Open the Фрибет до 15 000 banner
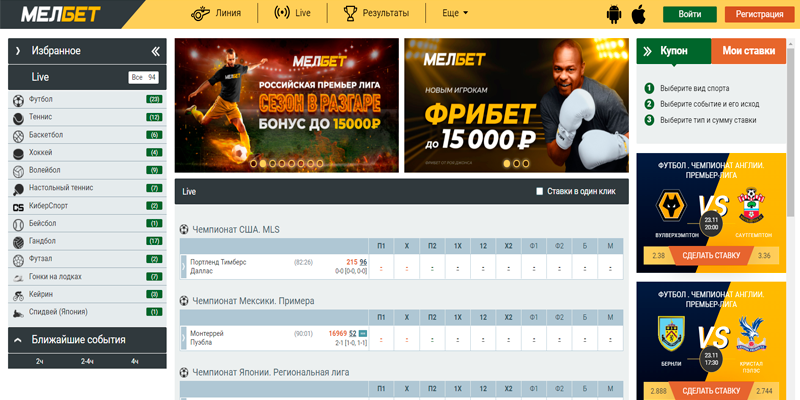Screen dimensions: 800x400 tap(516, 105)
